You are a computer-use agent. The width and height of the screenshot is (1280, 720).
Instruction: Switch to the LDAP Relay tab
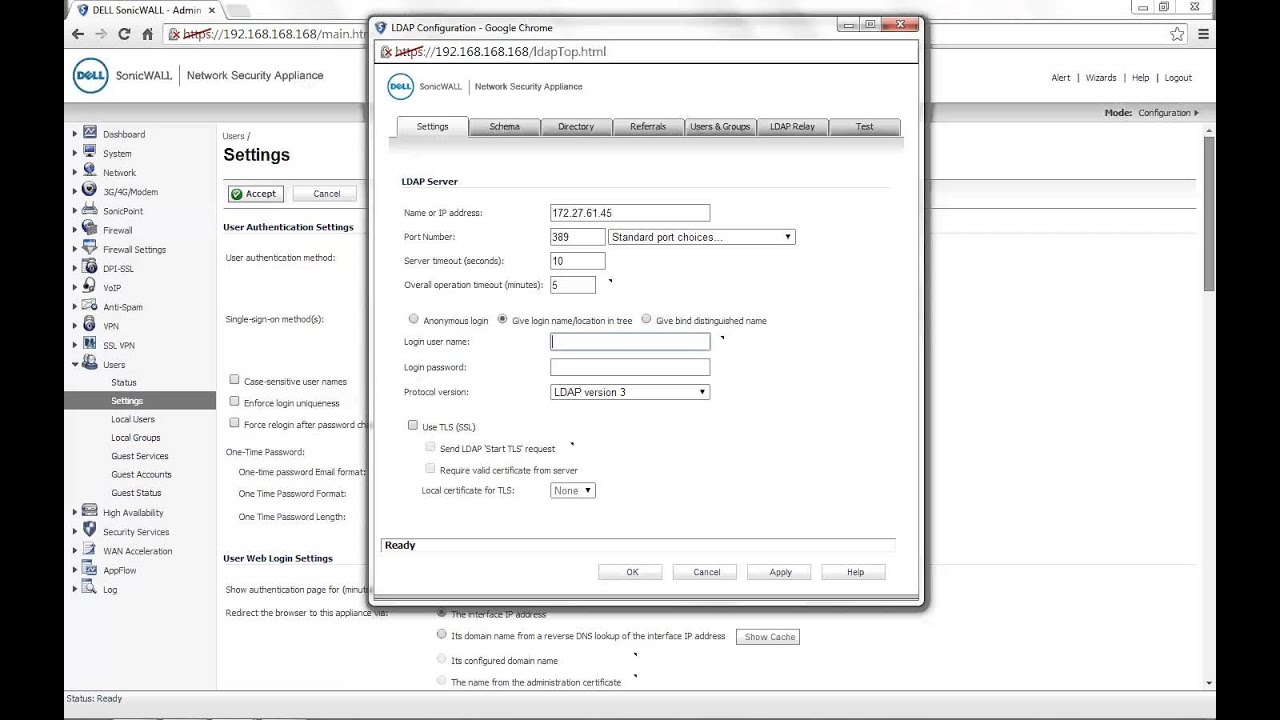[792, 127]
